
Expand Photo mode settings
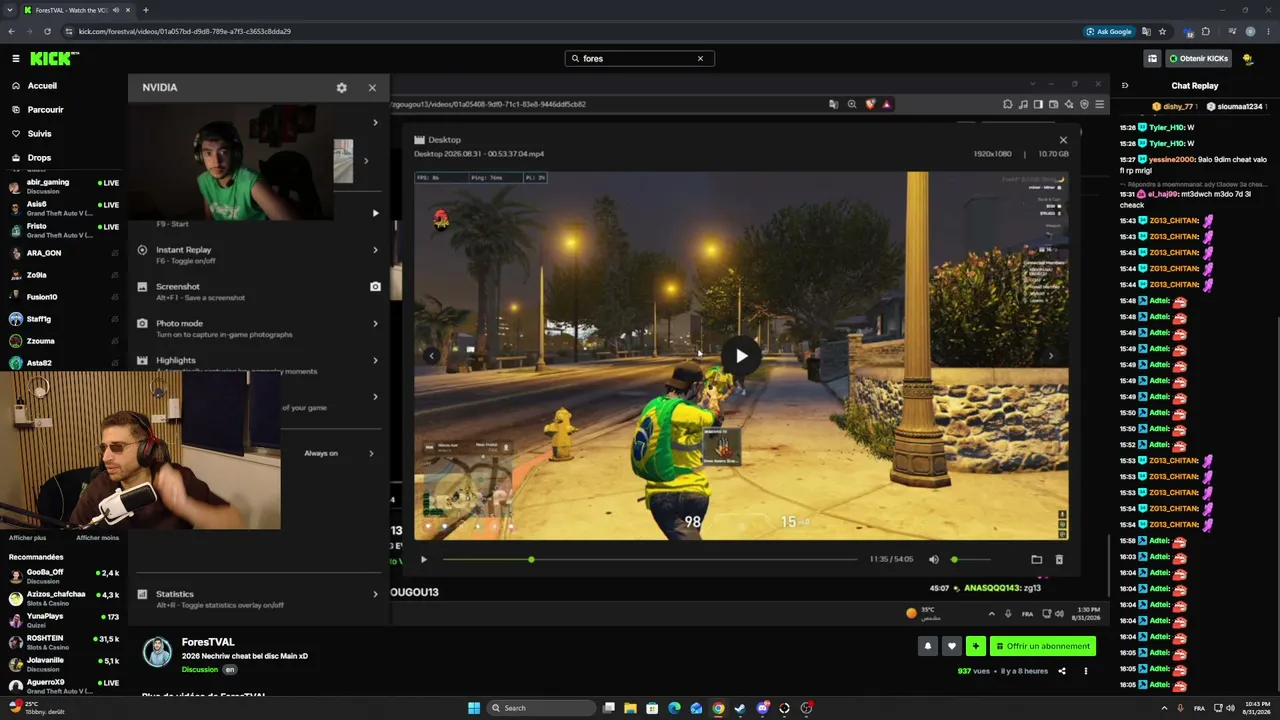click(x=375, y=324)
